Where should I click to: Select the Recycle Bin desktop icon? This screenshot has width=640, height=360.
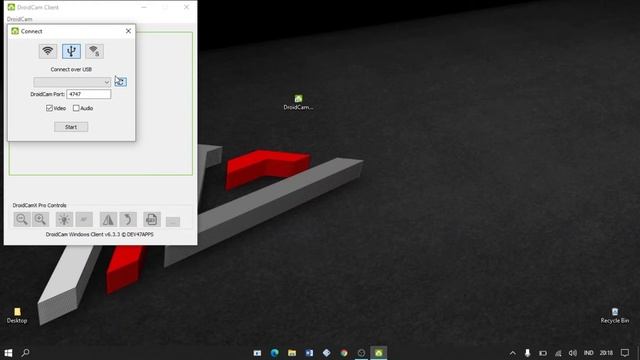click(x=615, y=316)
